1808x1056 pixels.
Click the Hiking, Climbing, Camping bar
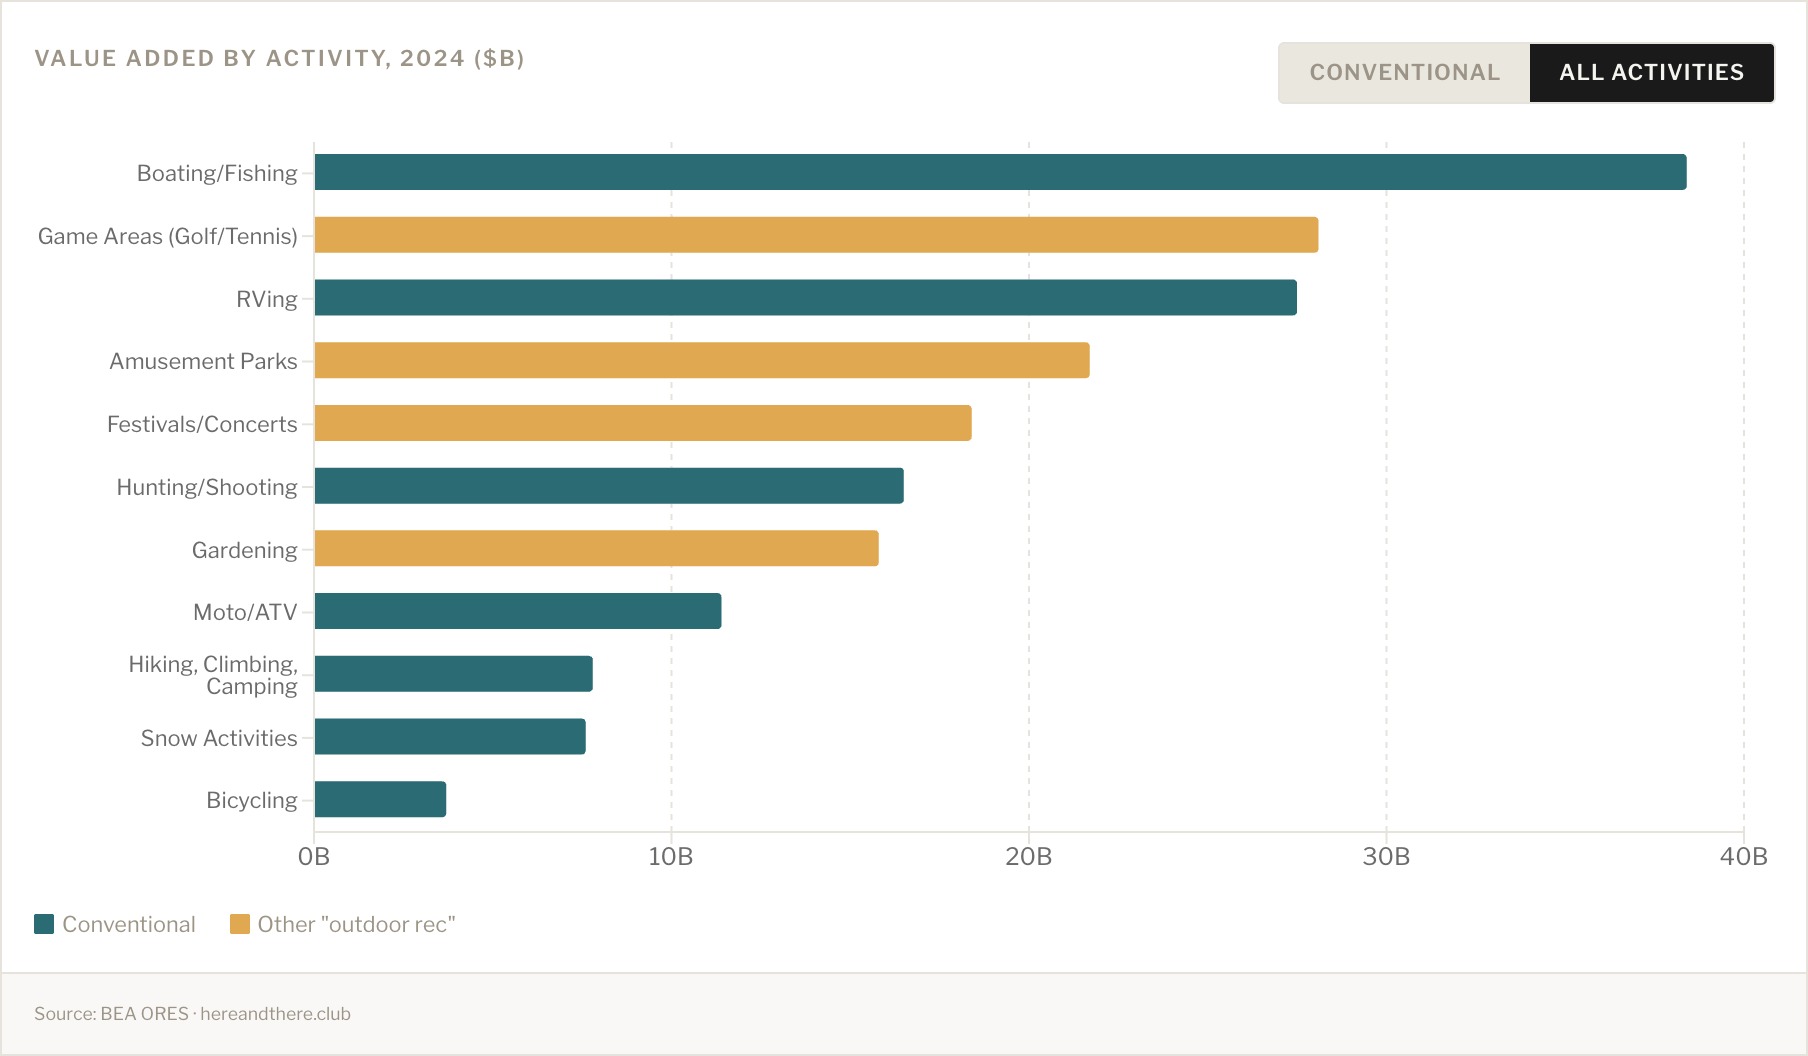coord(453,674)
